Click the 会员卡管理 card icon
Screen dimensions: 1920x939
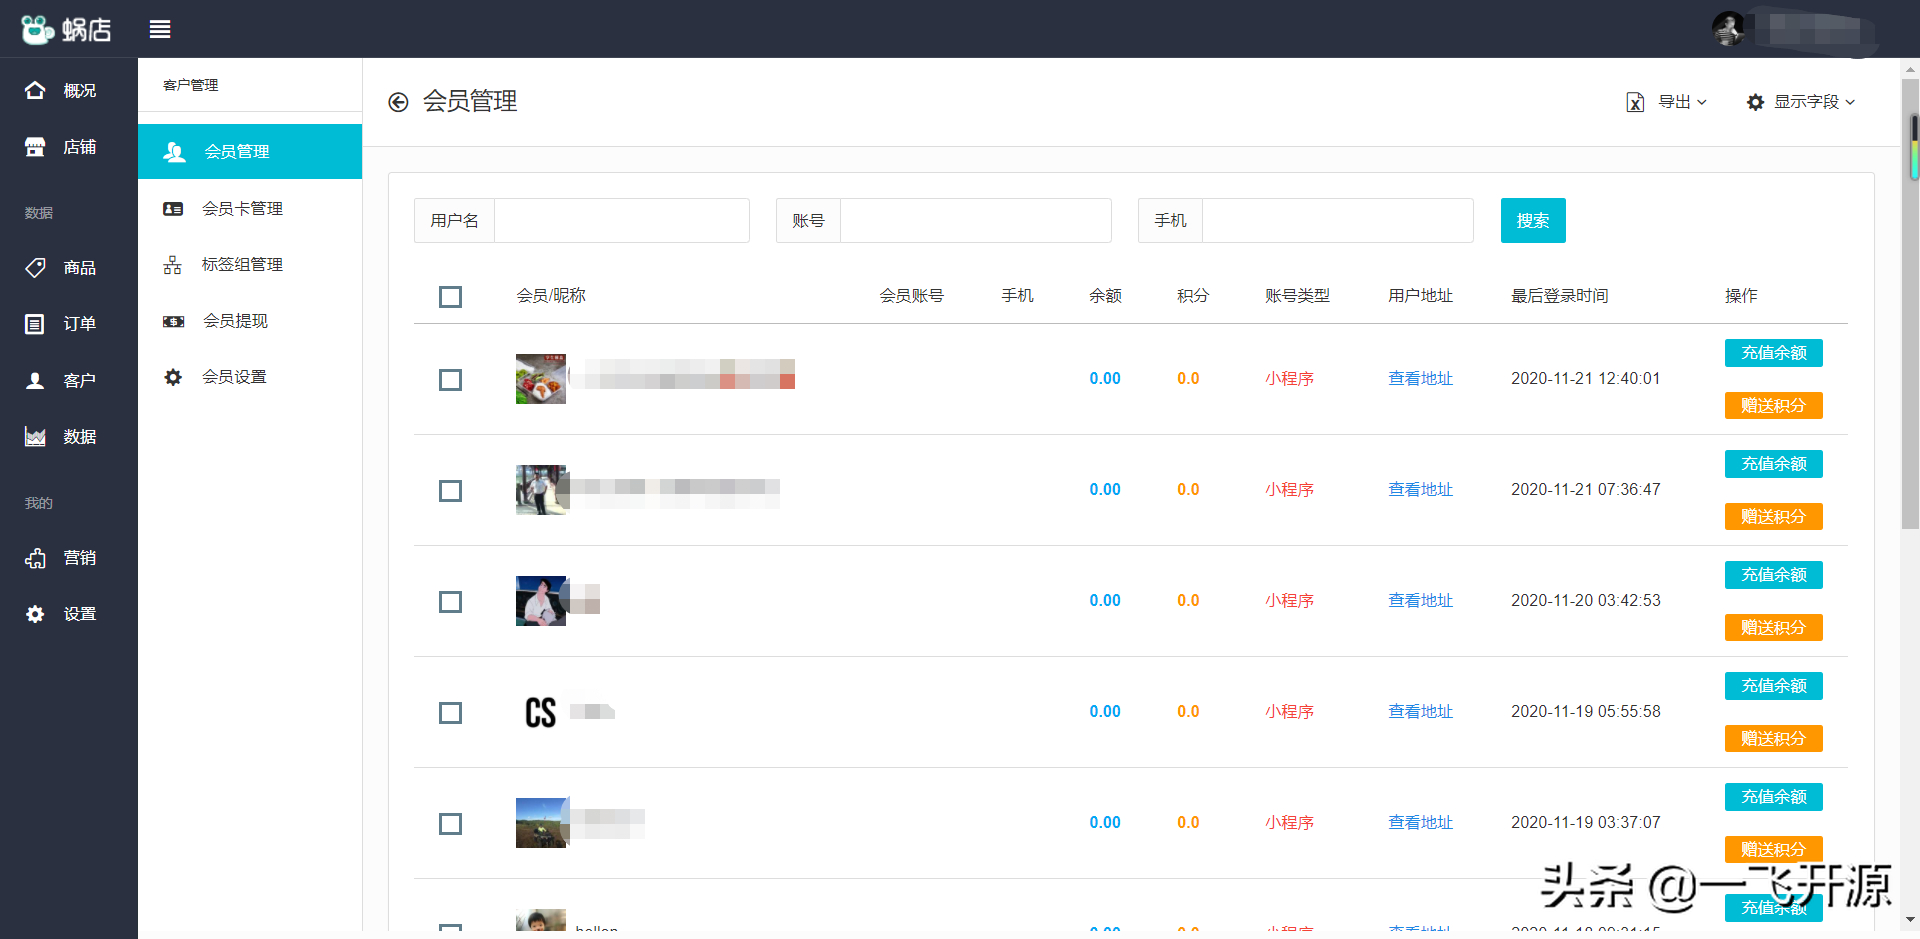click(173, 208)
